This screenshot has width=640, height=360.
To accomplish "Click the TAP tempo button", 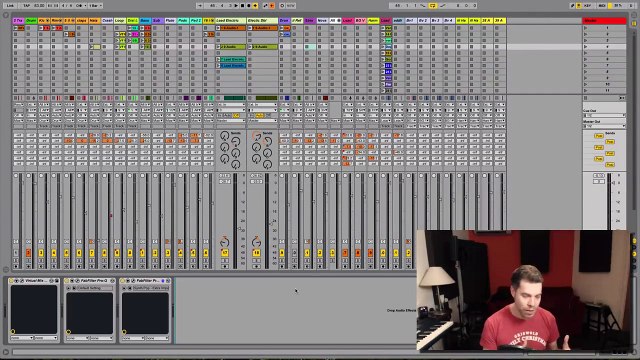I will point(27,6).
